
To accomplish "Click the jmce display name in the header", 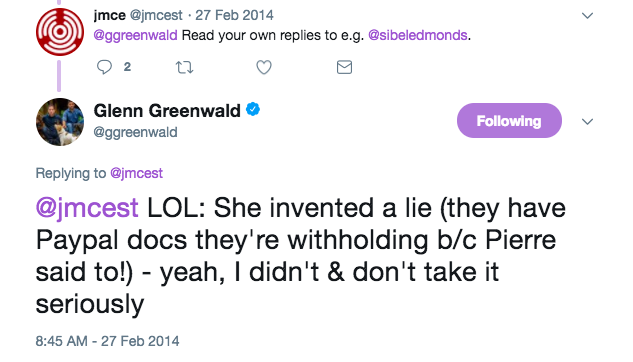I will [109, 15].
